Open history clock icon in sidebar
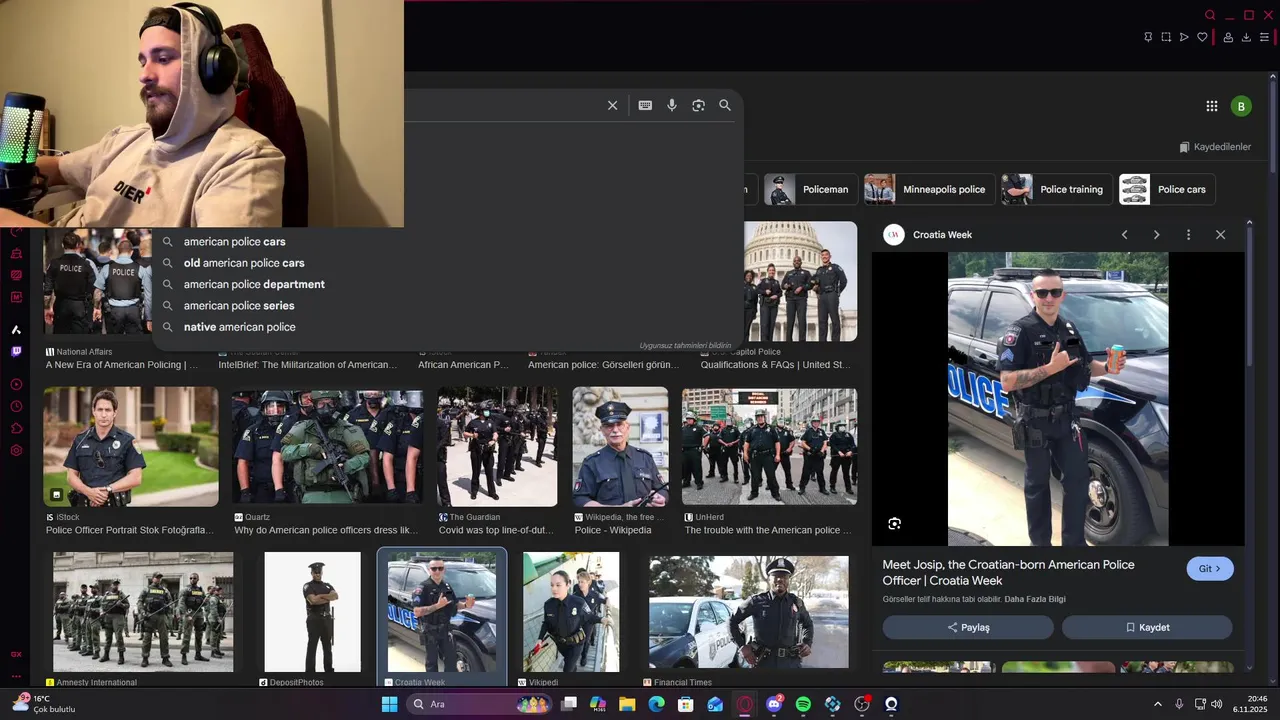The height and width of the screenshot is (720, 1280). click(16, 406)
